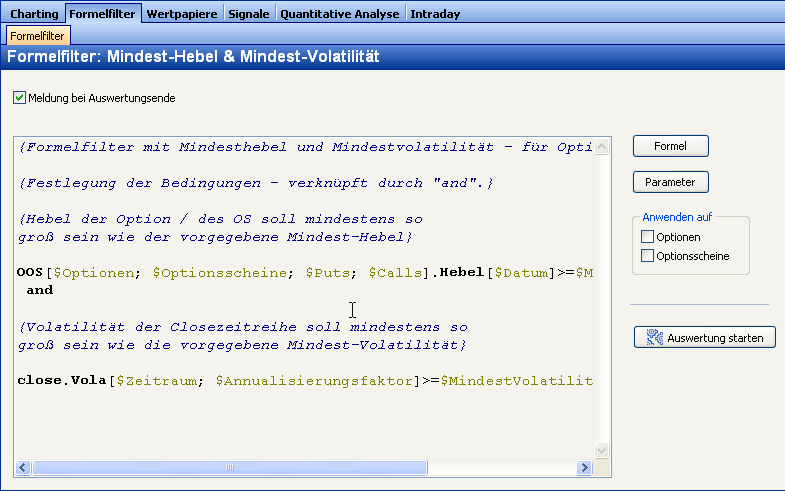The width and height of the screenshot is (785, 491).
Task: Click the vertical scrollbar's up arrow
Action: tap(602, 145)
